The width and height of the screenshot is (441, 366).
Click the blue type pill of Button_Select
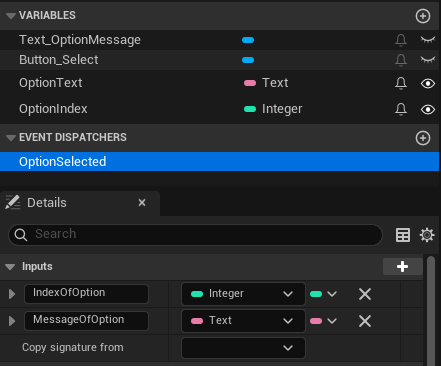click(248, 60)
